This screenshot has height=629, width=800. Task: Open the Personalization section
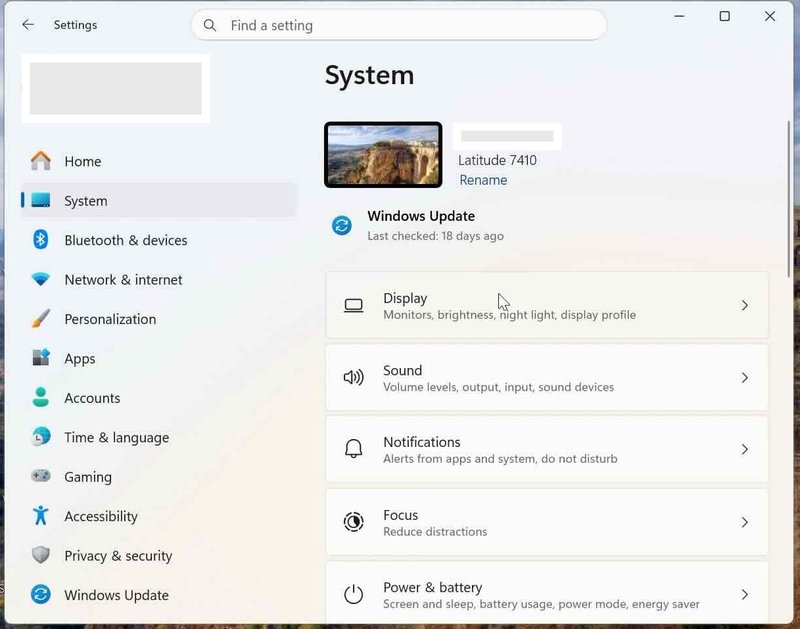point(110,319)
